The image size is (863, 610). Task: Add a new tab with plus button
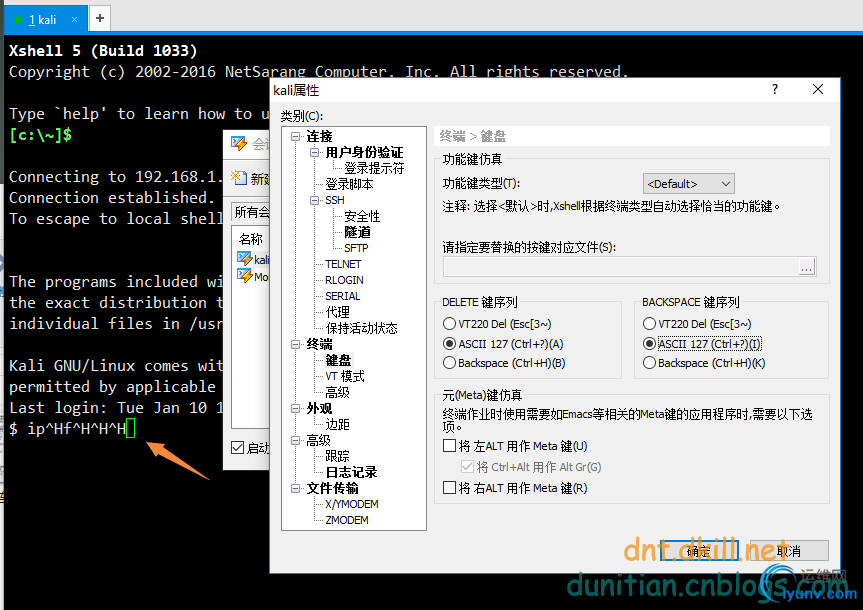click(100, 18)
